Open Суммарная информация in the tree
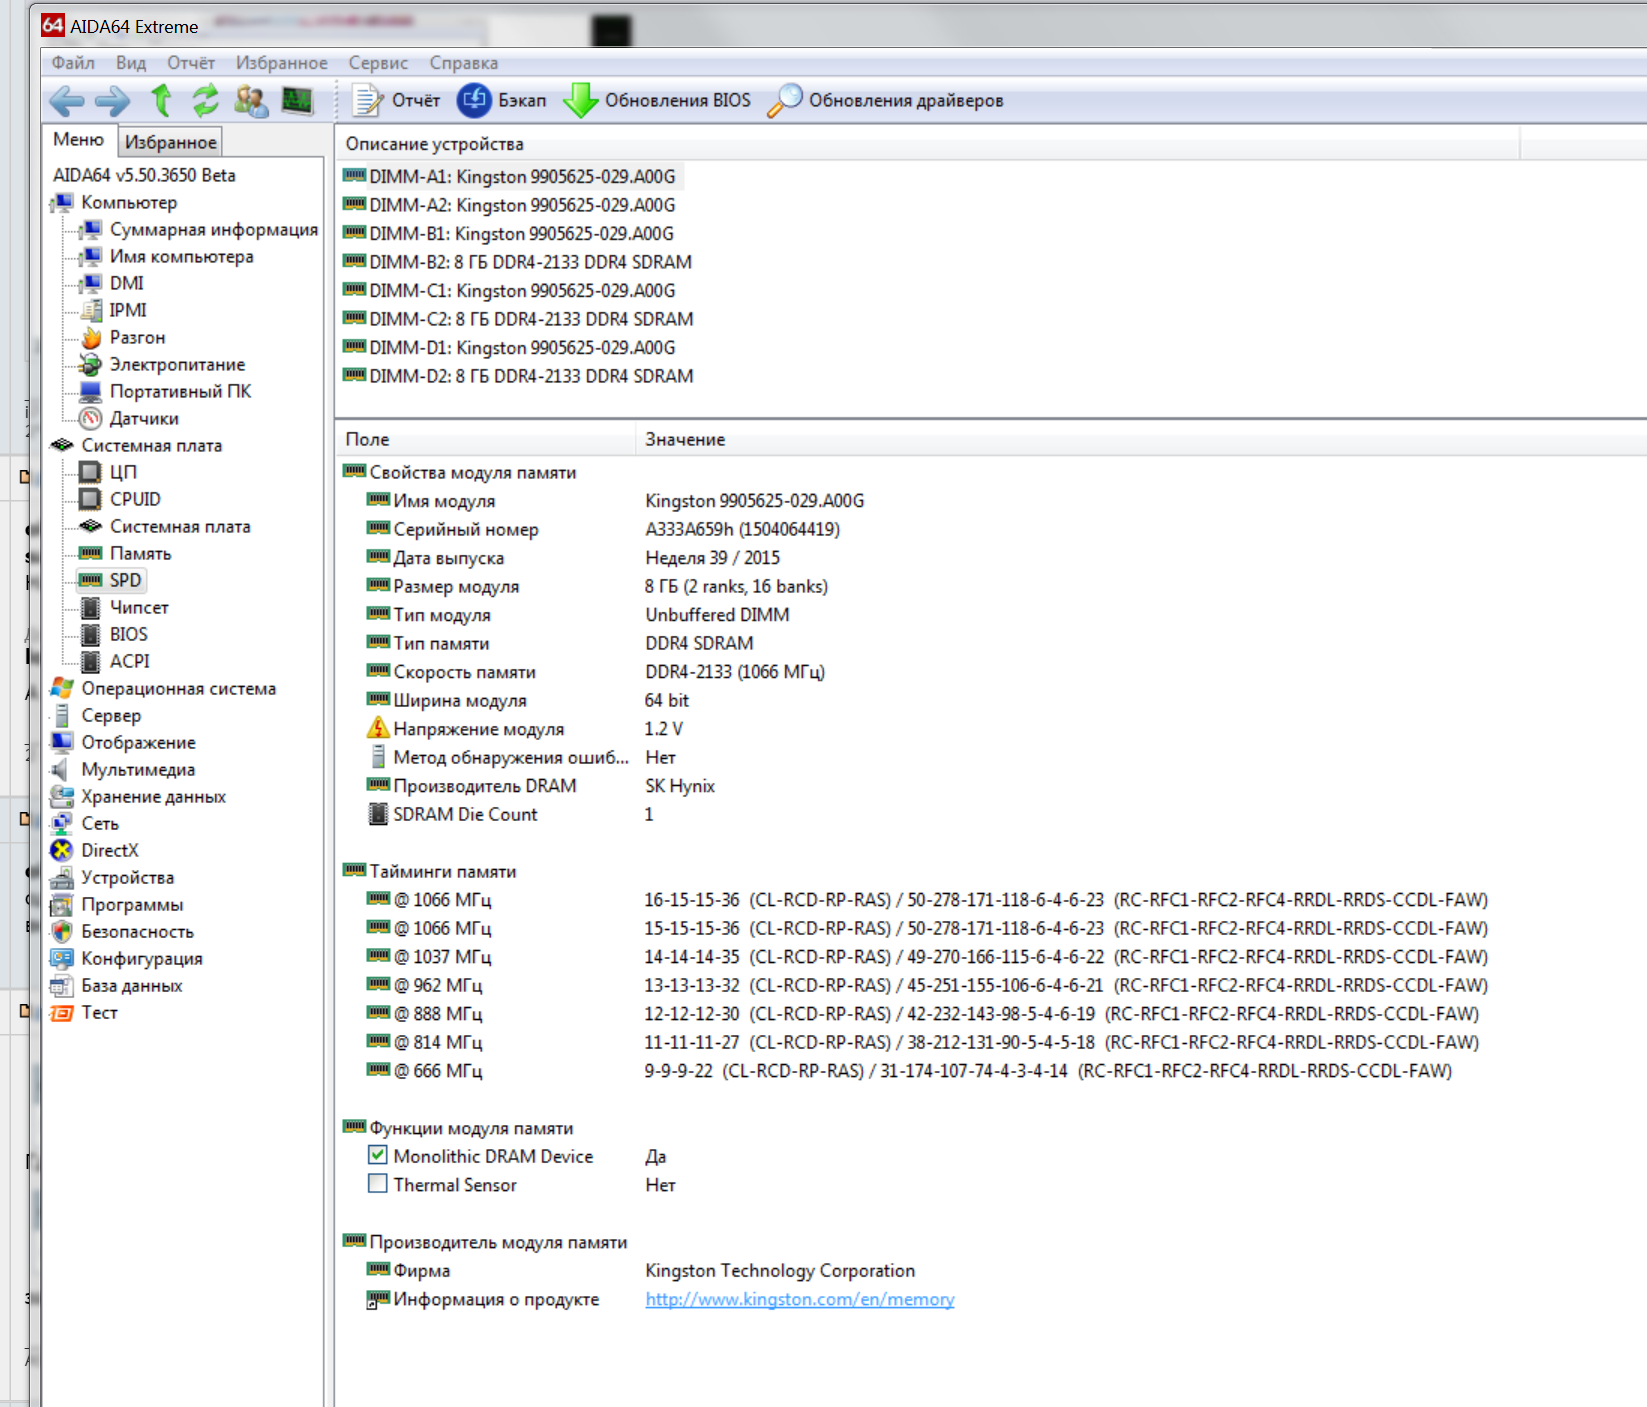Viewport: 1647px width, 1407px height. [x=214, y=229]
